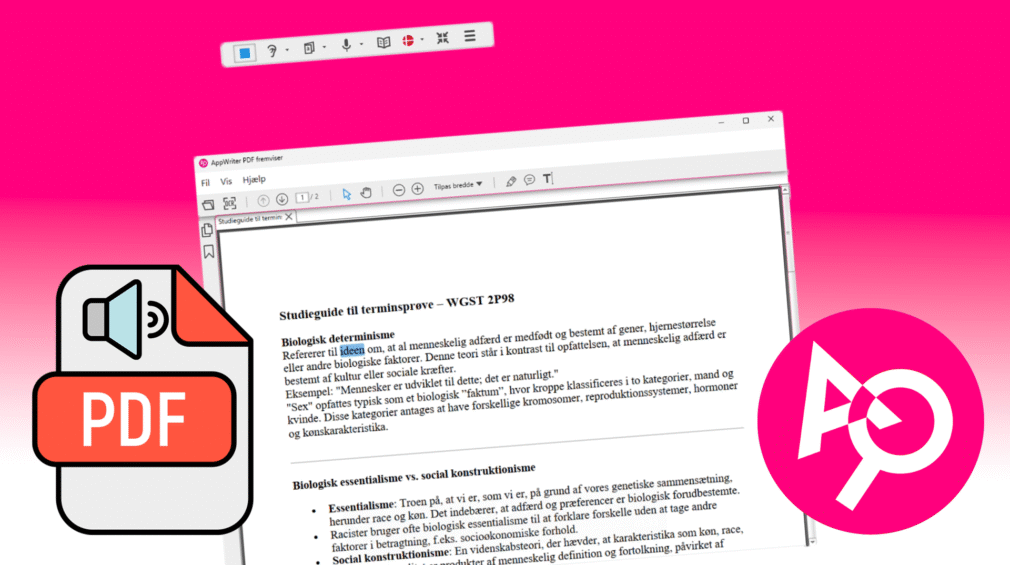Open the Hjælp menu
Screen dimensions: 1010x565
click(x=254, y=181)
